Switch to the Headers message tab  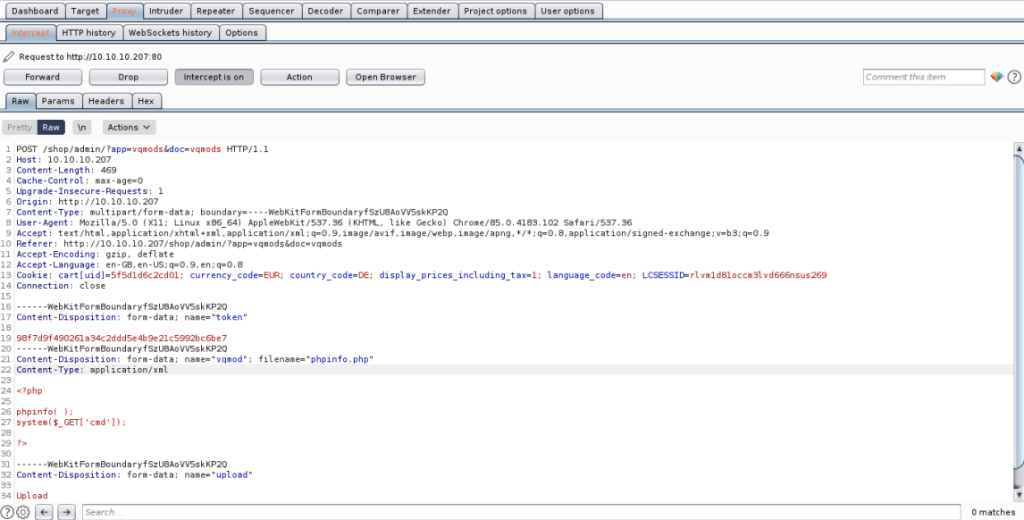tap(106, 101)
